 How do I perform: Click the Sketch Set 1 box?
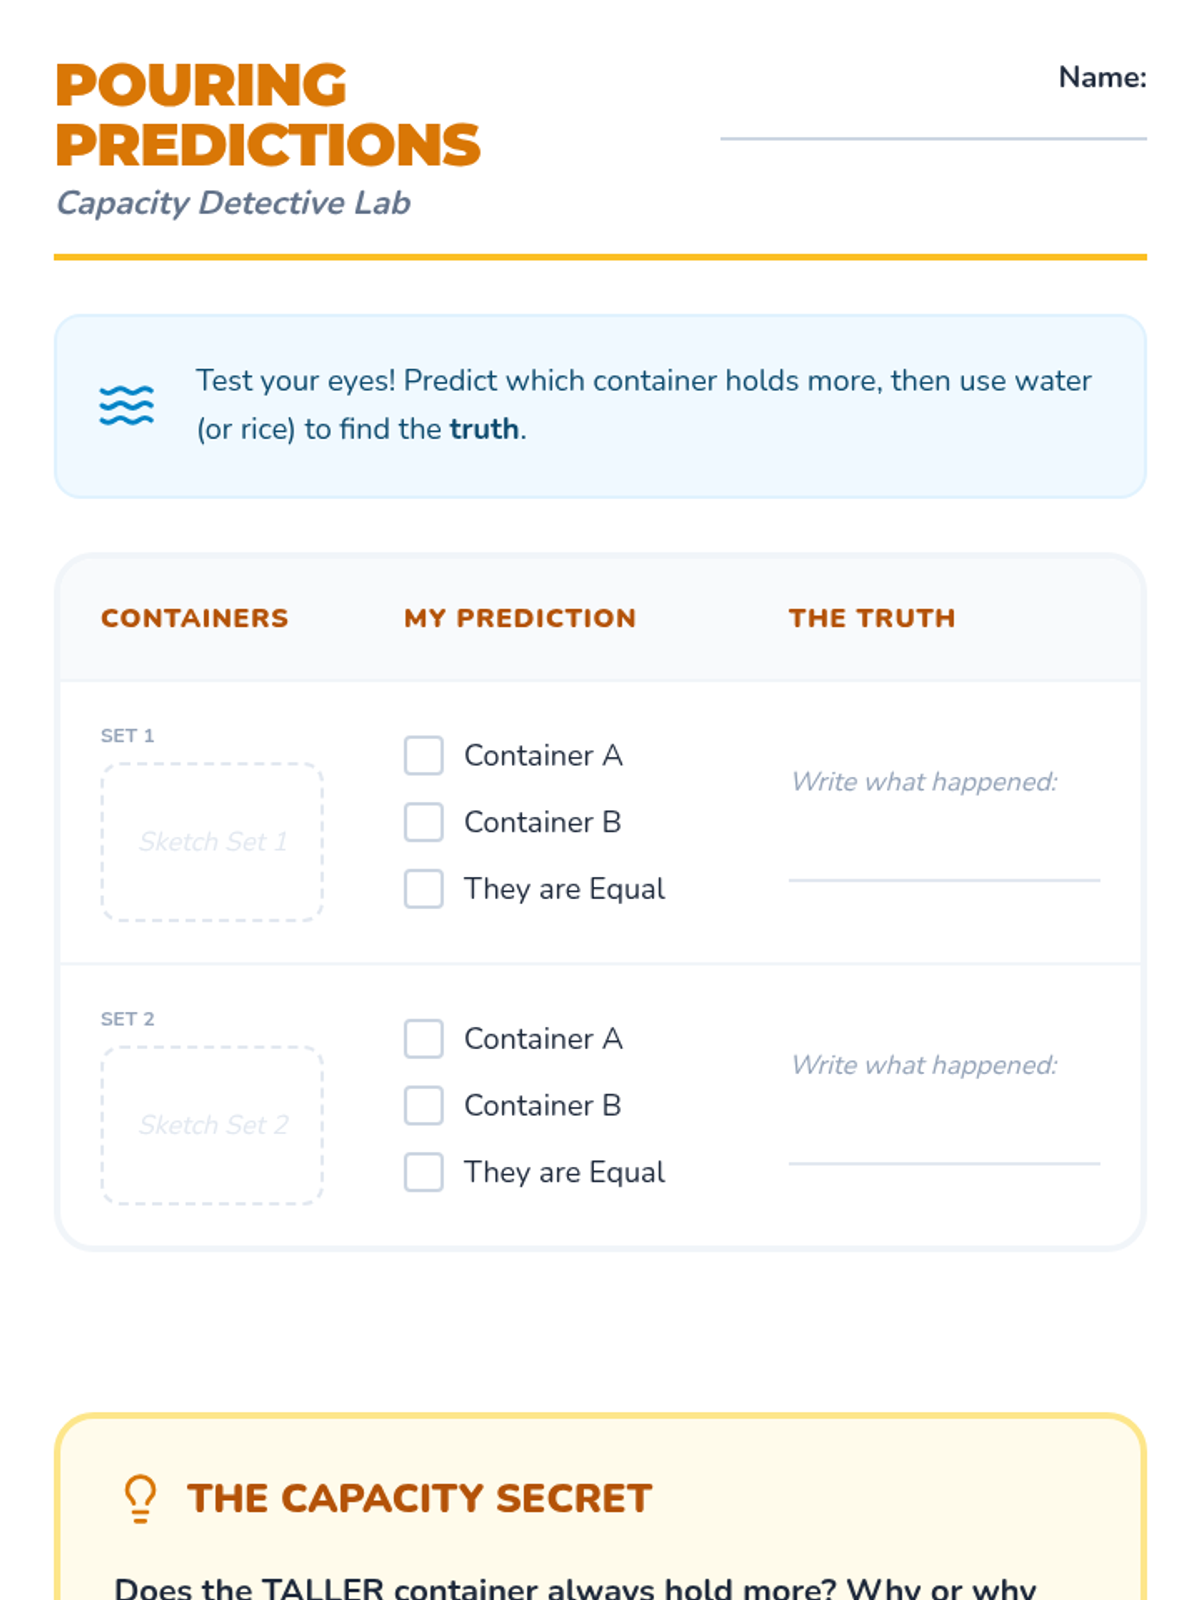point(212,842)
